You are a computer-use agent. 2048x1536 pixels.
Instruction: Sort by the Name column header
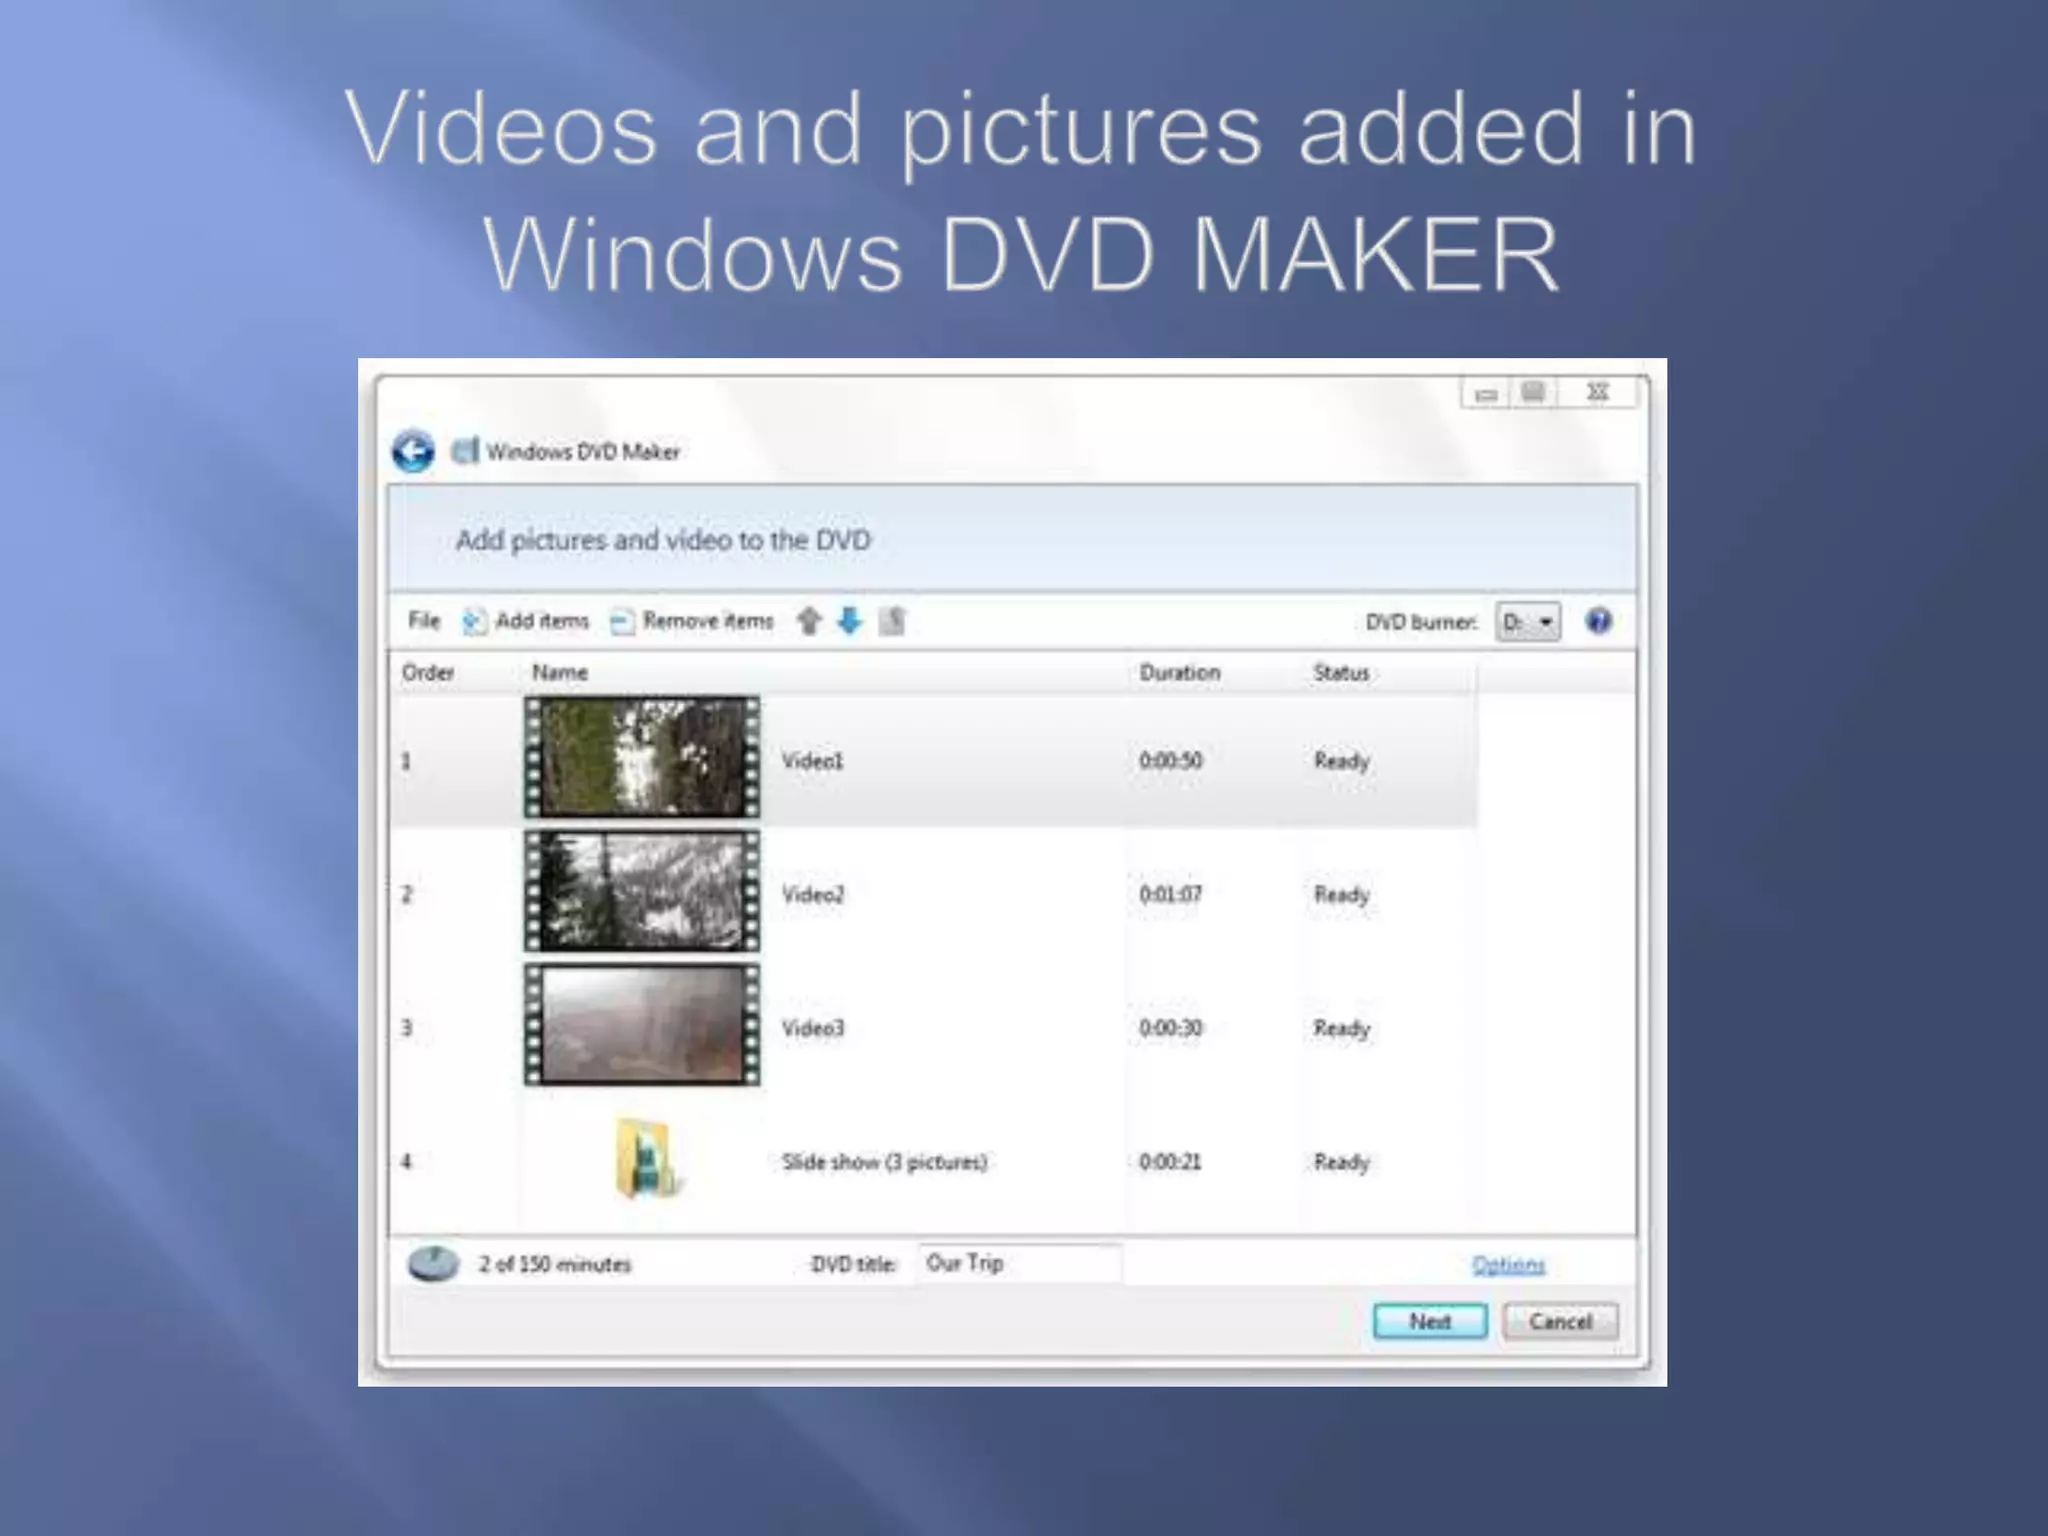[560, 673]
